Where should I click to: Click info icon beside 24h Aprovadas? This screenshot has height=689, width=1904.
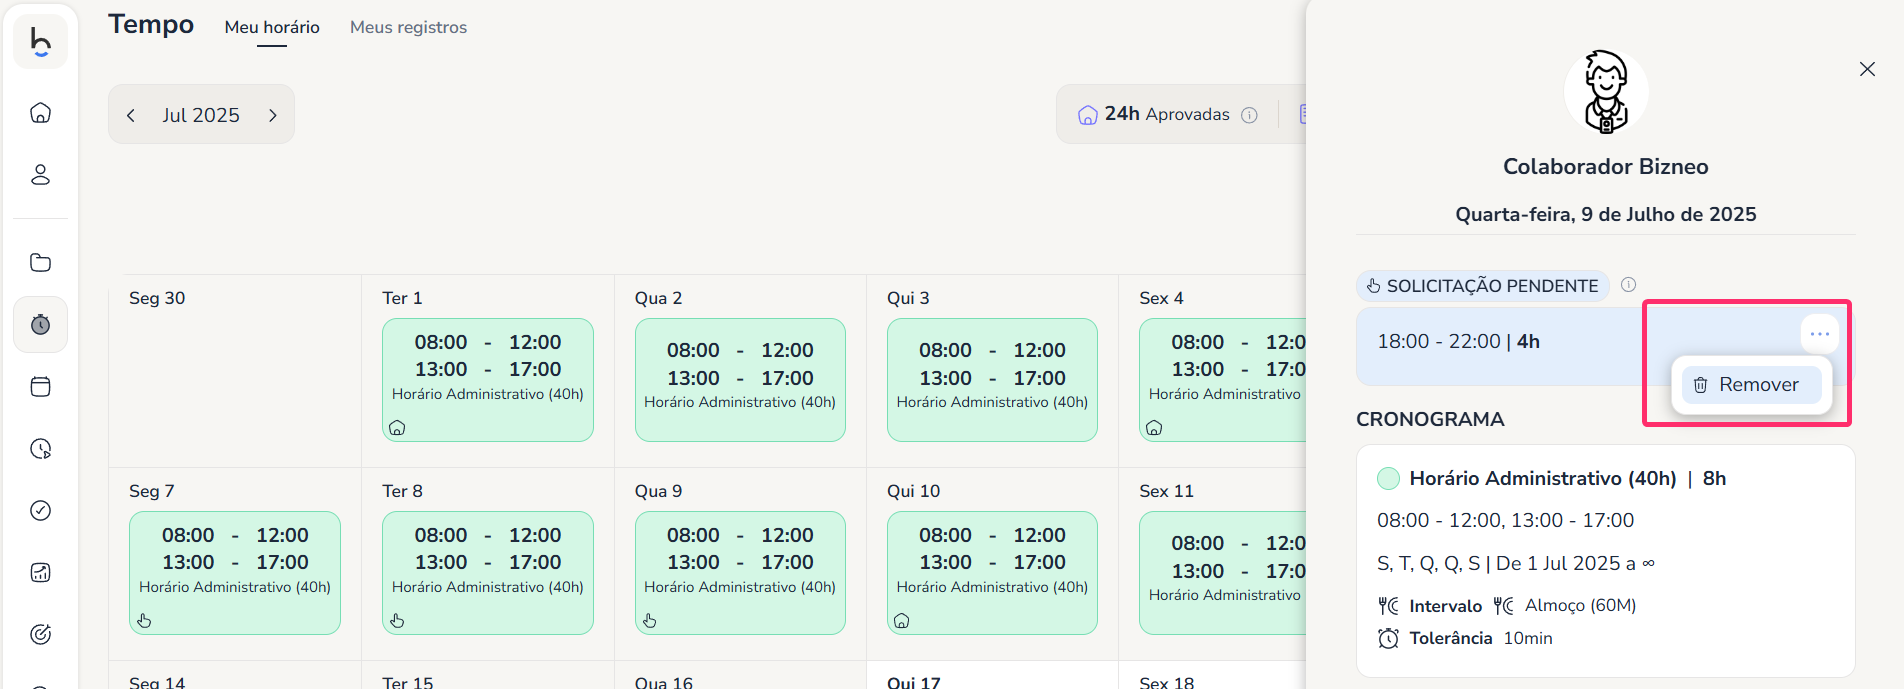coord(1249,115)
